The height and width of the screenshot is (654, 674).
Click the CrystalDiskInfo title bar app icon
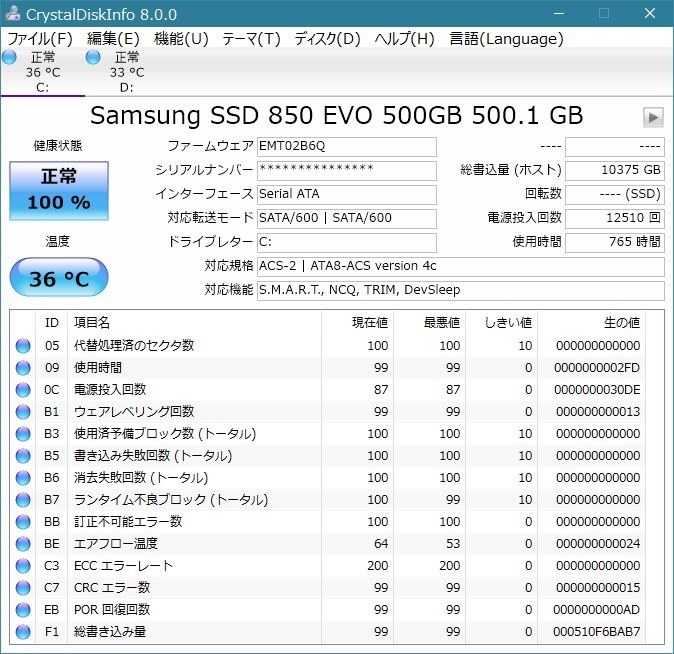point(12,14)
